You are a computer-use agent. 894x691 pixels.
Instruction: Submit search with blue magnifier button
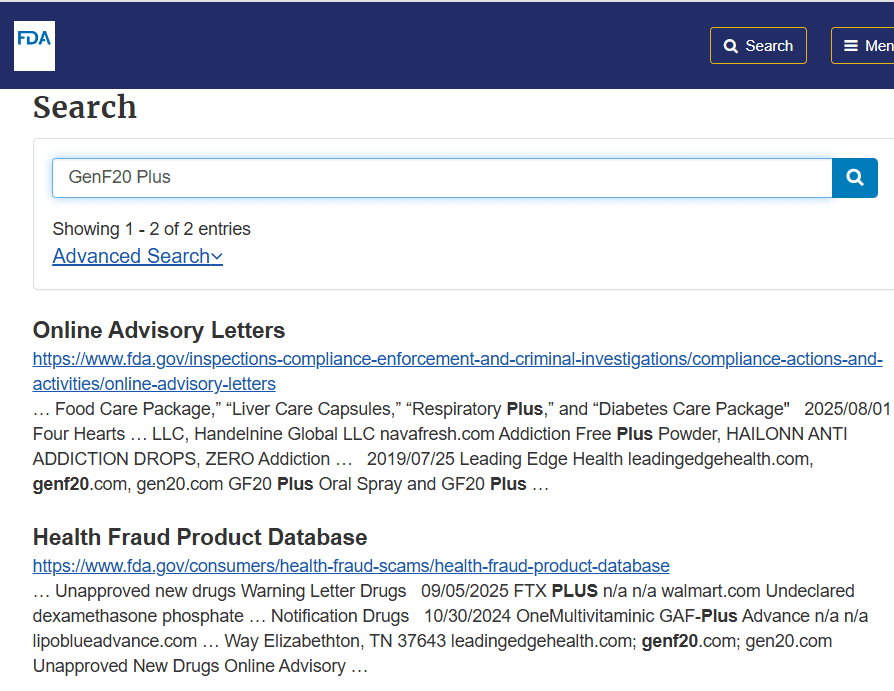(x=855, y=178)
